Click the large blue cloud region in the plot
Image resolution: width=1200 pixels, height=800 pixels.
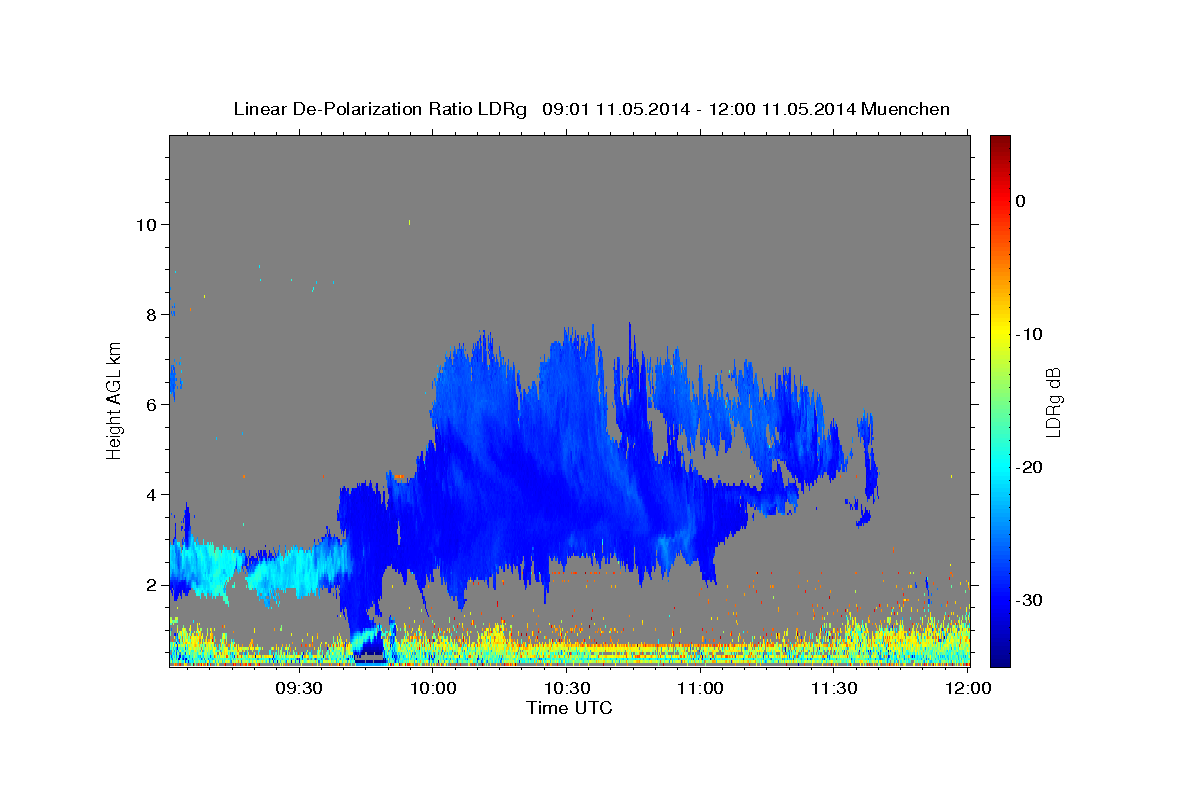(x=560, y=470)
